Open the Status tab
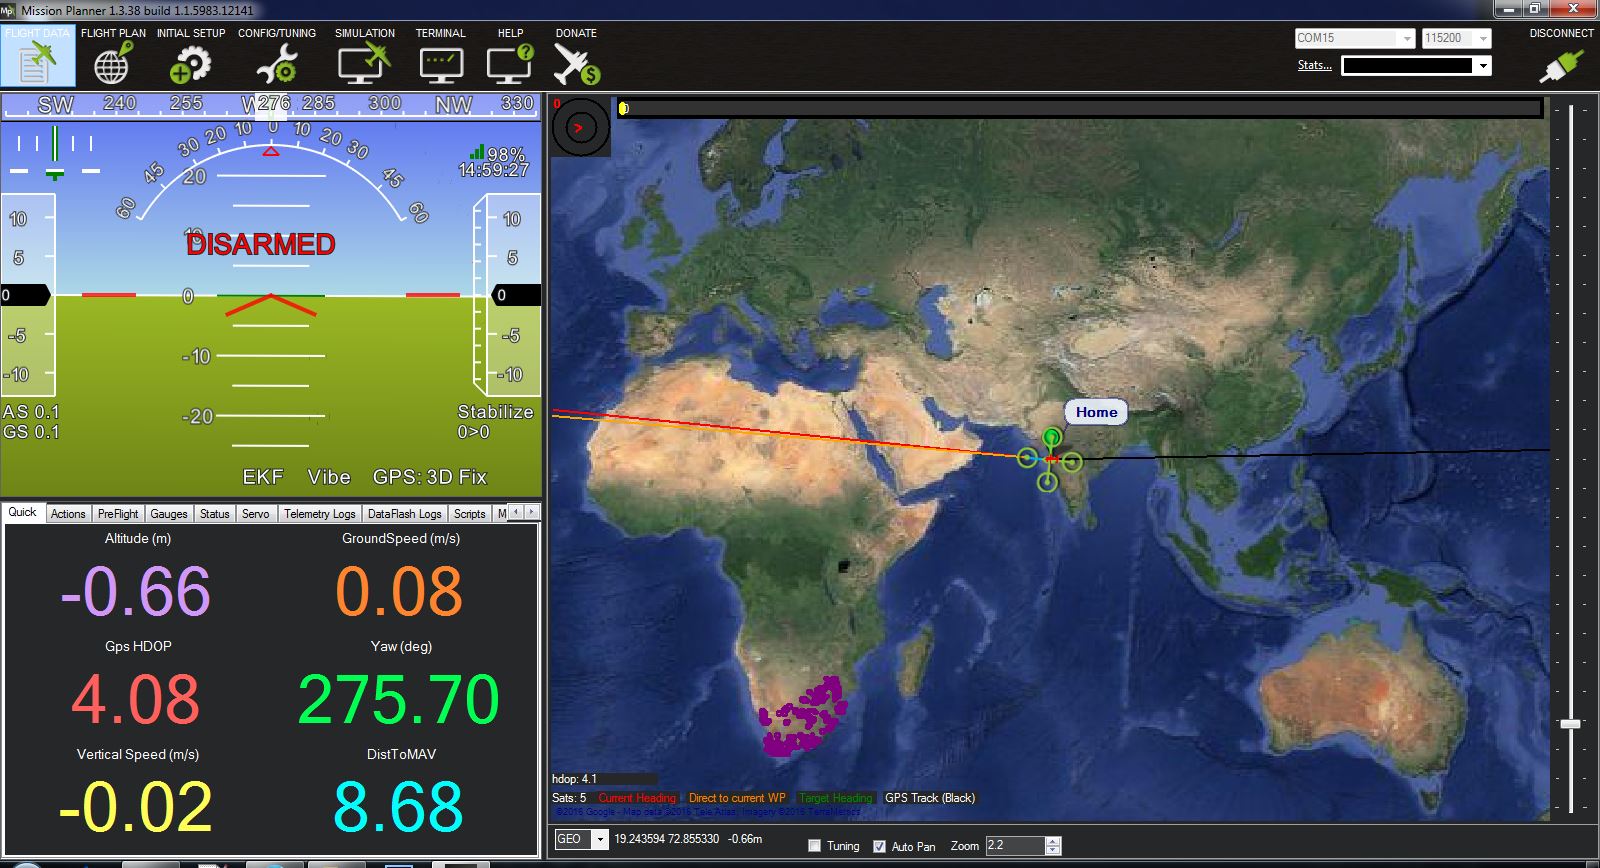 [x=215, y=514]
